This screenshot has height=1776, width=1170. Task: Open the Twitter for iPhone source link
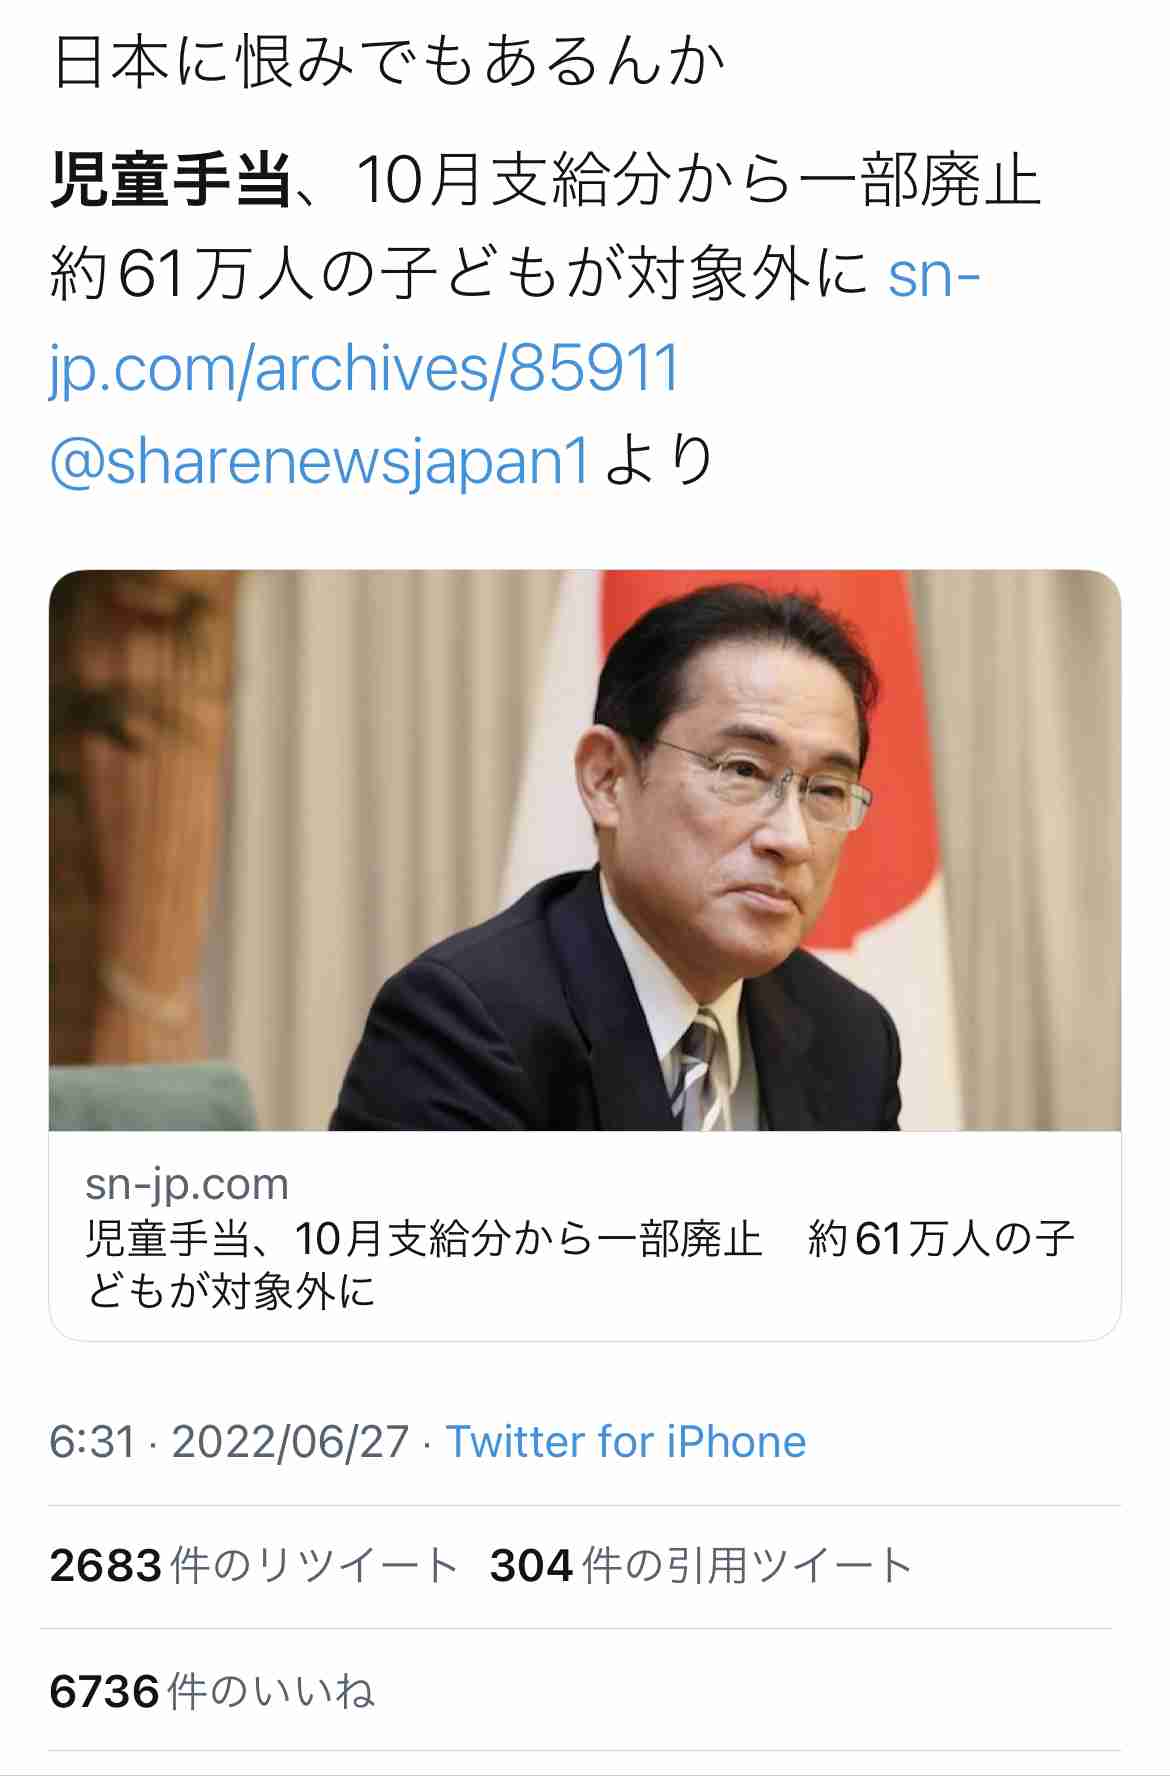tap(626, 1442)
